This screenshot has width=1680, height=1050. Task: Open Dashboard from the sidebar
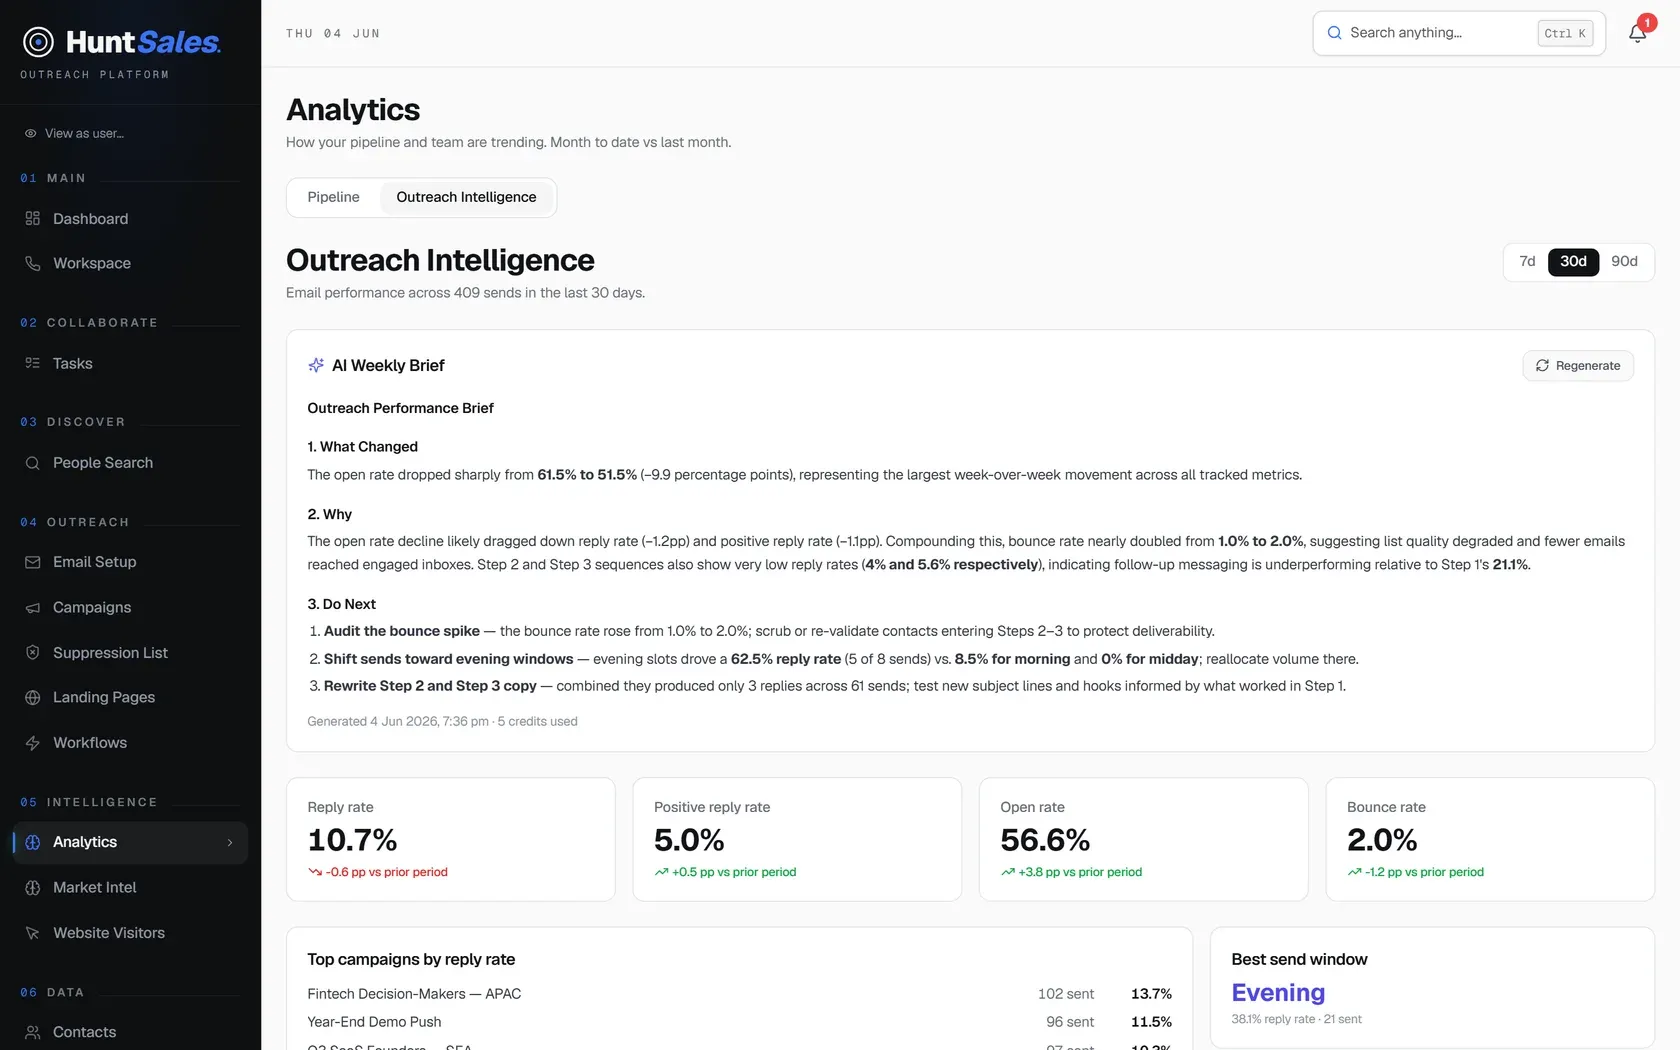(x=130, y=218)
